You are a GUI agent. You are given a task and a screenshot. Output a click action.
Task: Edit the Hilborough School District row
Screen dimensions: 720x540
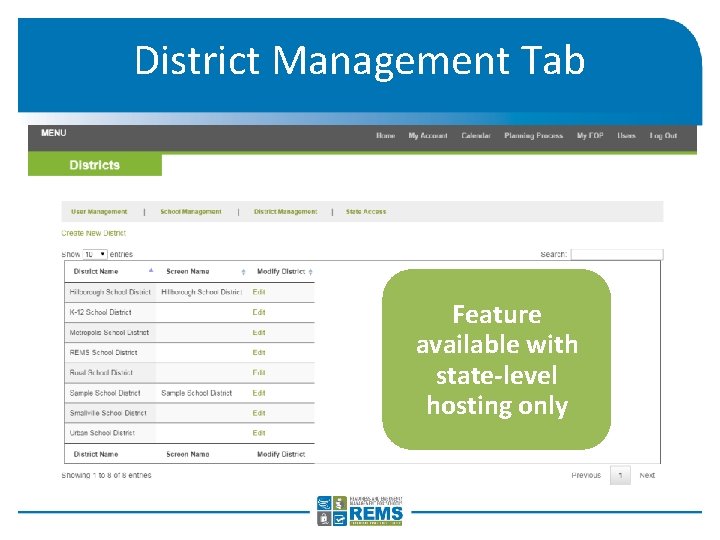click(259, 292)
